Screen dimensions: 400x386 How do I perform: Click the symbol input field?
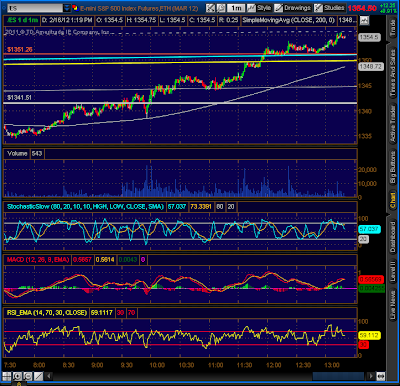(x=35, y=8)
